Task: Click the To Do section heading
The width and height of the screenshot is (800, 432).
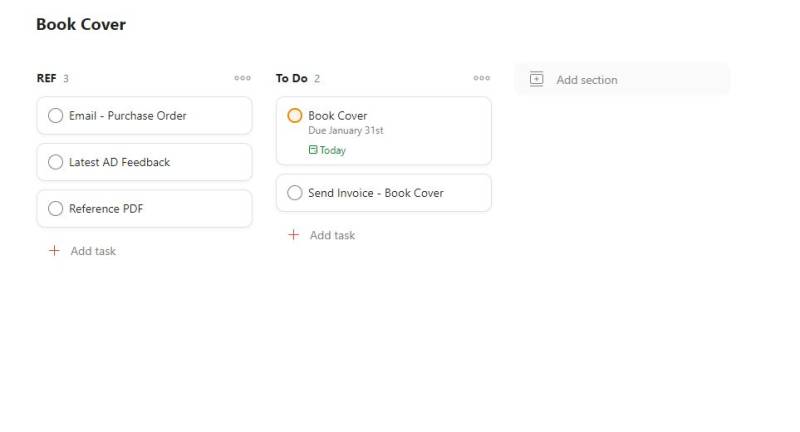Action: point(291,78)
